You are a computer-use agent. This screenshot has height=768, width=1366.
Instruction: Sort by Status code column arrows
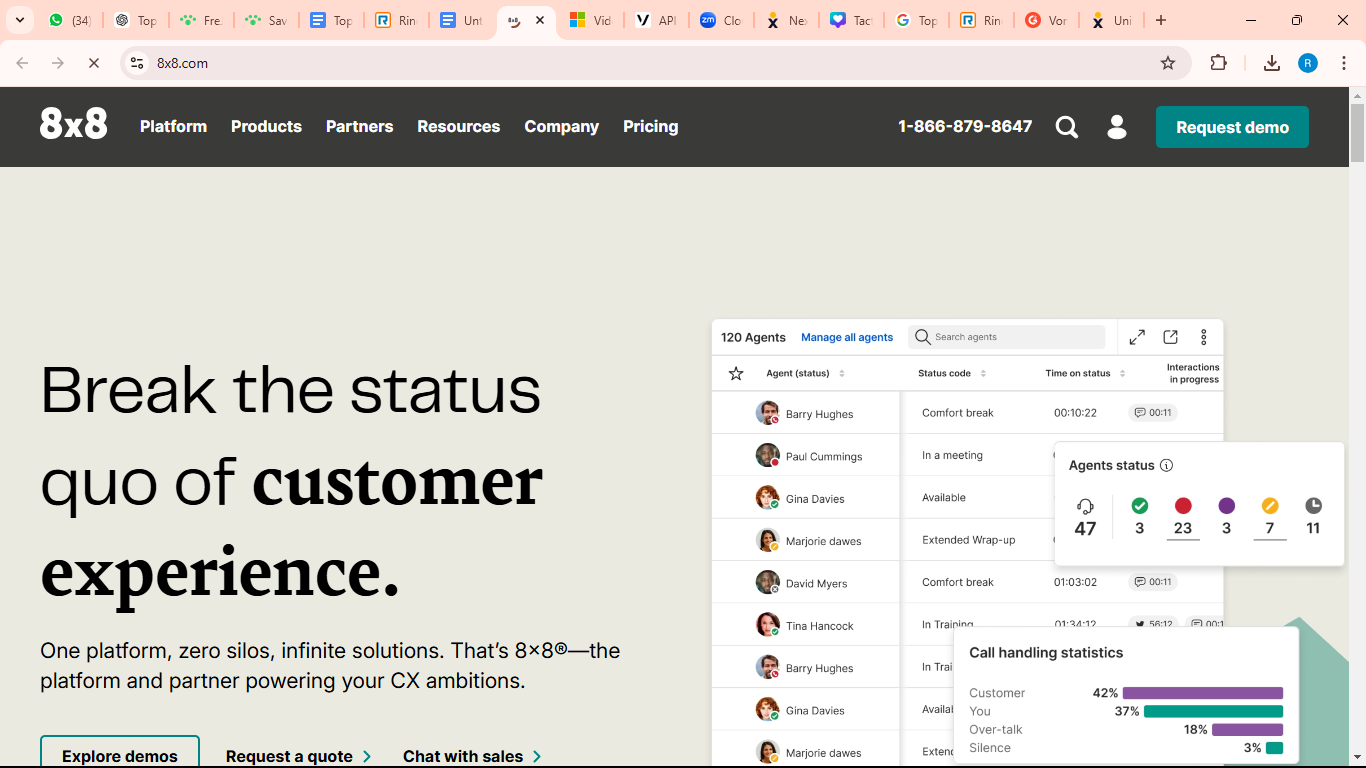[x=983, y=373]
